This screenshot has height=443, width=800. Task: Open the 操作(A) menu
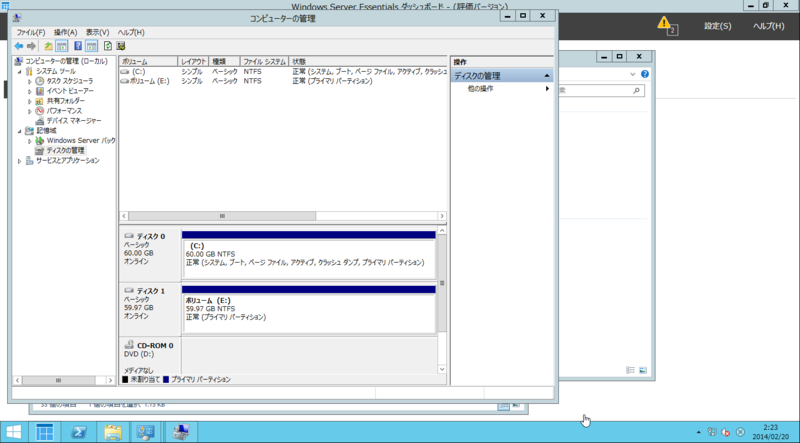65,32
